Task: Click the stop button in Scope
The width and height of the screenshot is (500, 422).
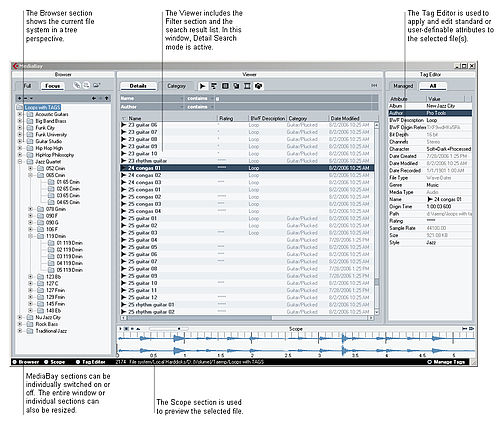Action: (126, 329)
